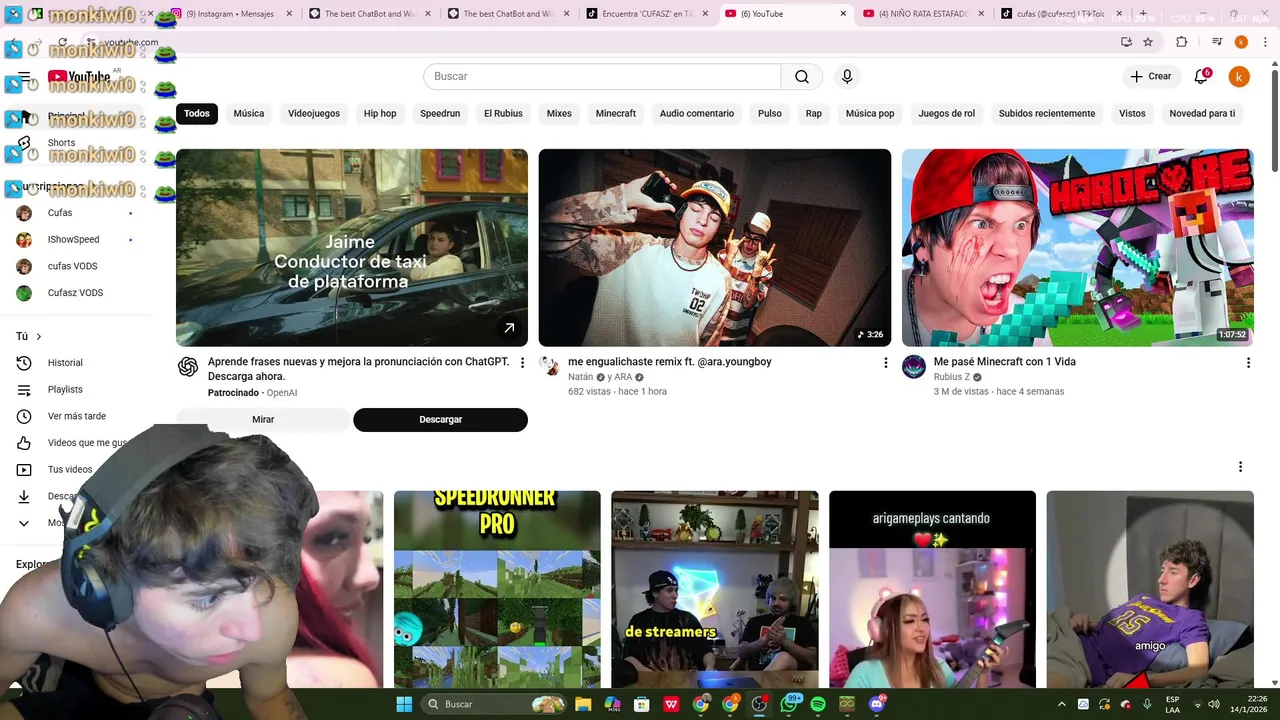Select the Todos filter chip

point(197,114)
